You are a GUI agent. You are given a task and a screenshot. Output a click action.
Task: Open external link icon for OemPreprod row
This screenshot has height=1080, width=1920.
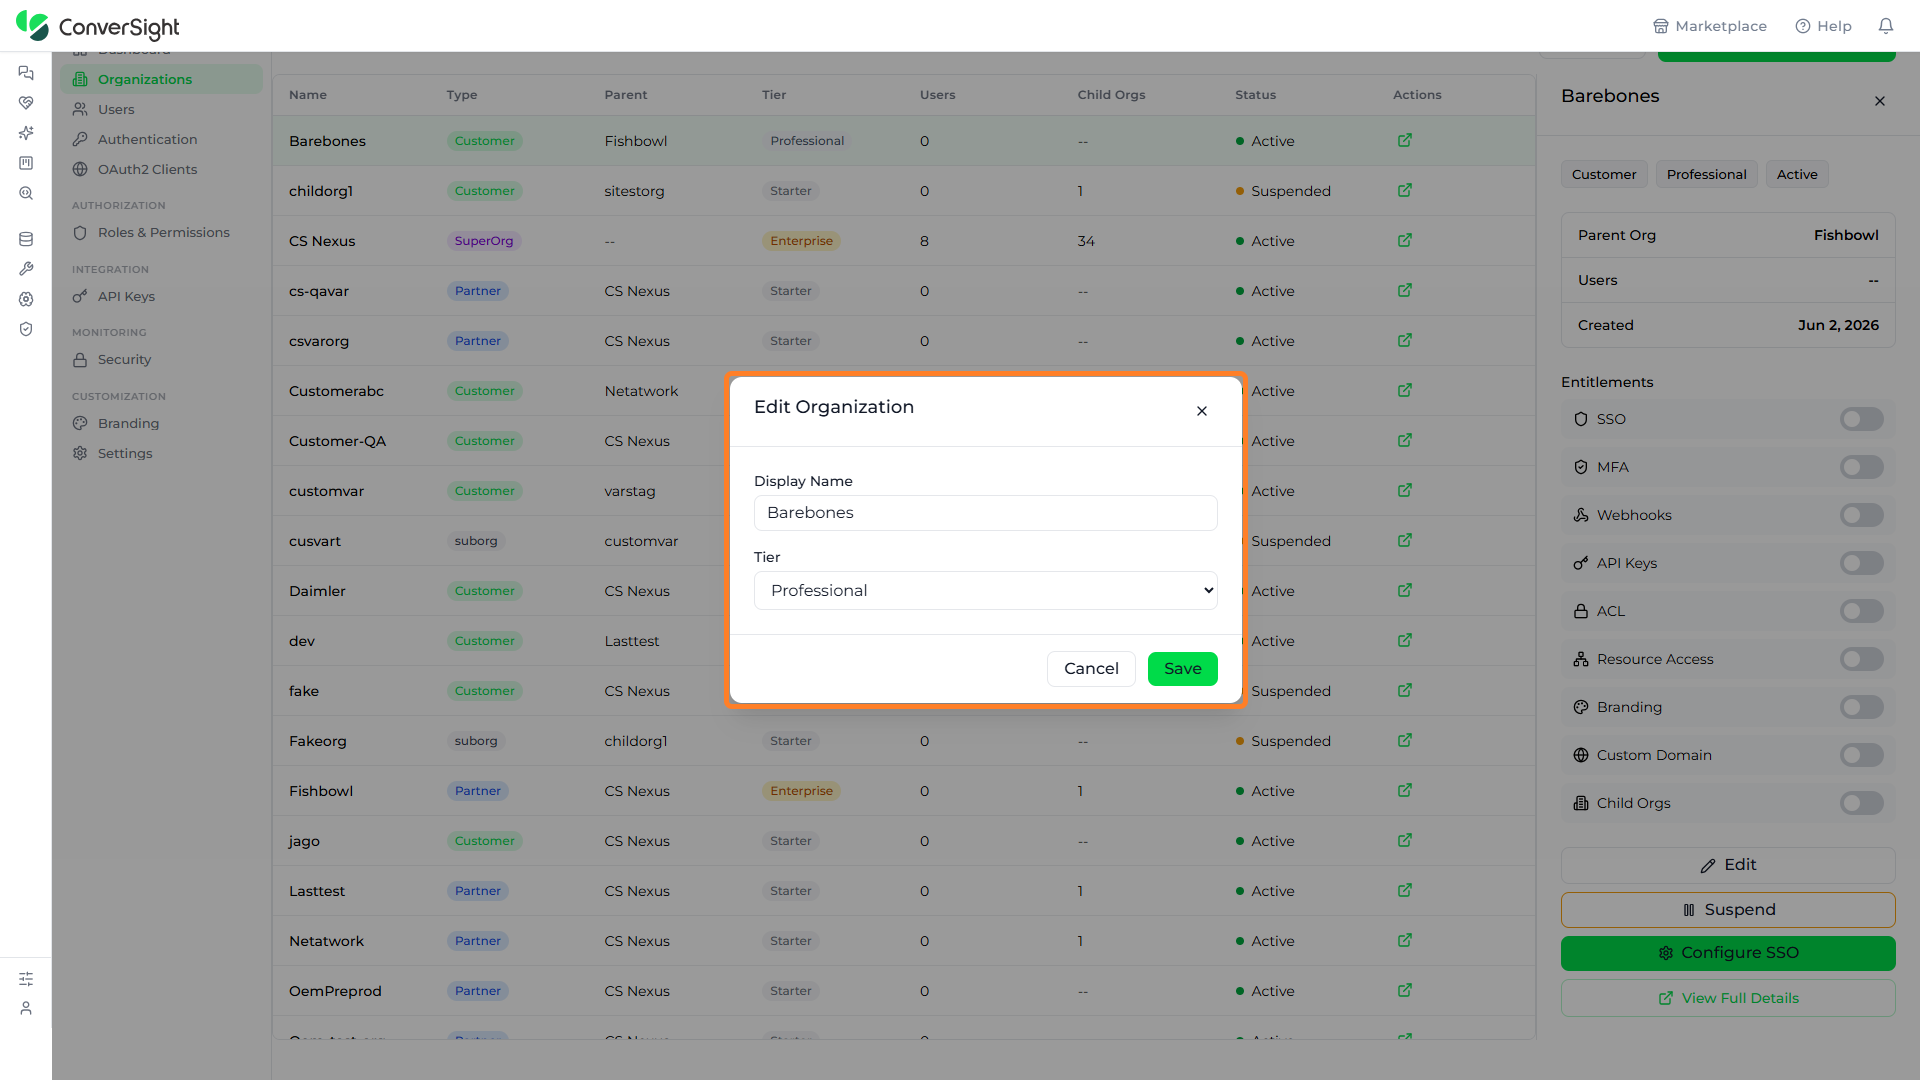click(x=1404, y=990)
